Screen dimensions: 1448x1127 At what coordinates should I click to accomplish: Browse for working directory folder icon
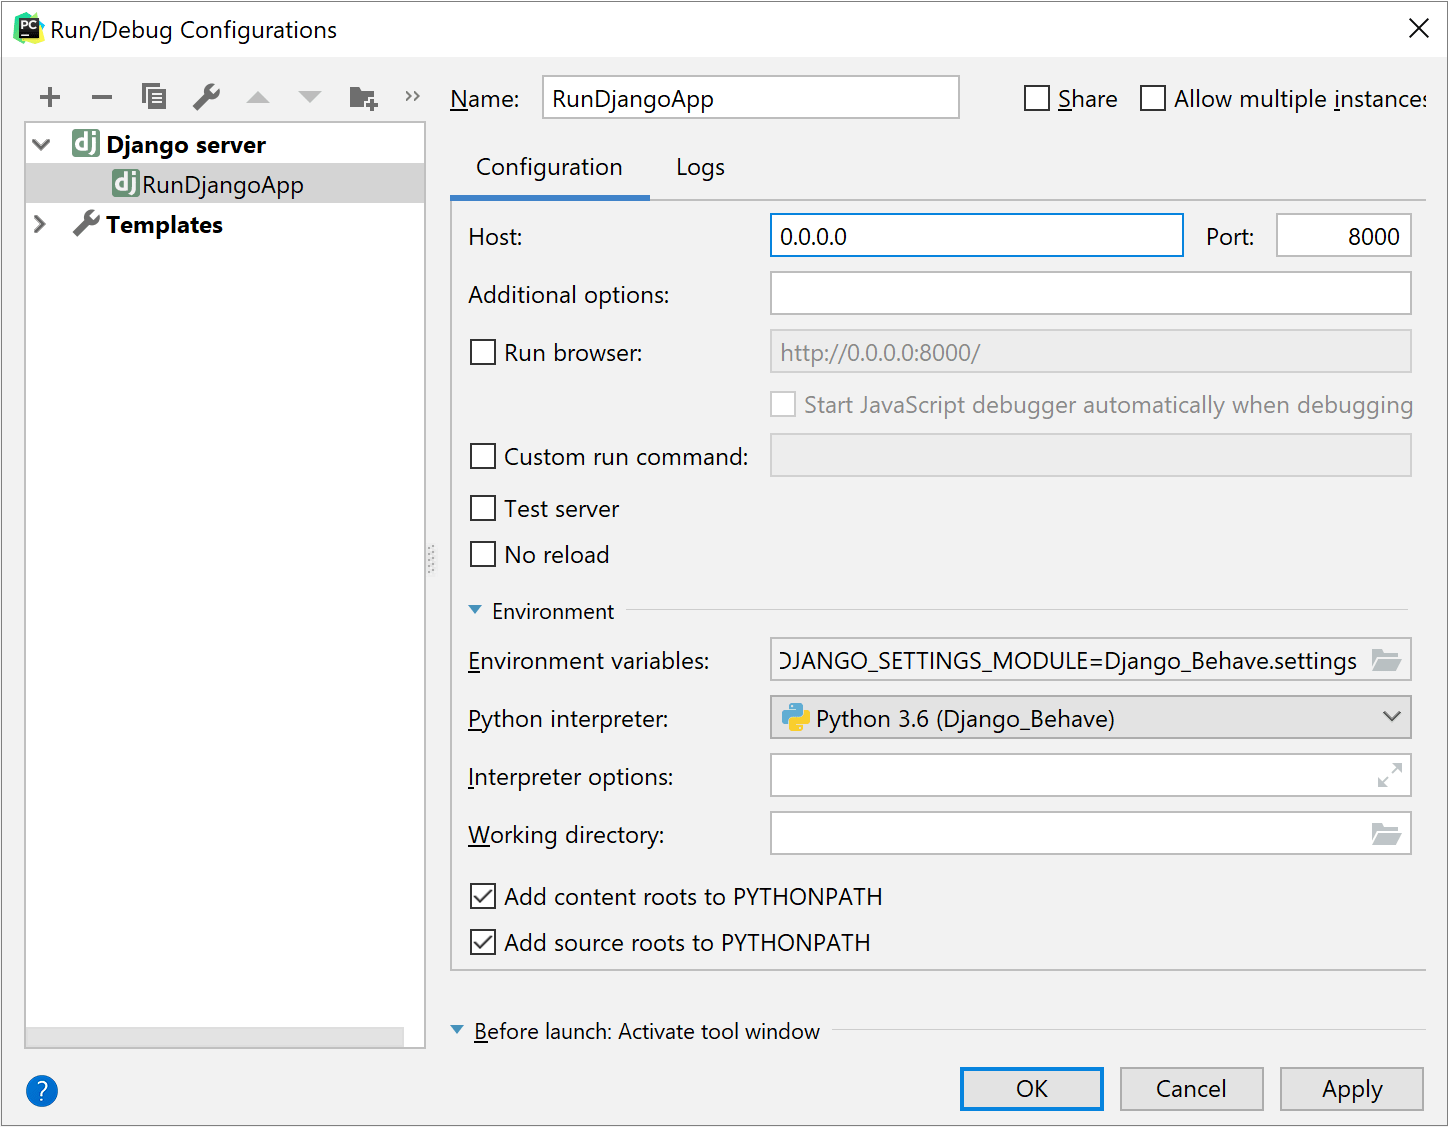click(1386, 834)
